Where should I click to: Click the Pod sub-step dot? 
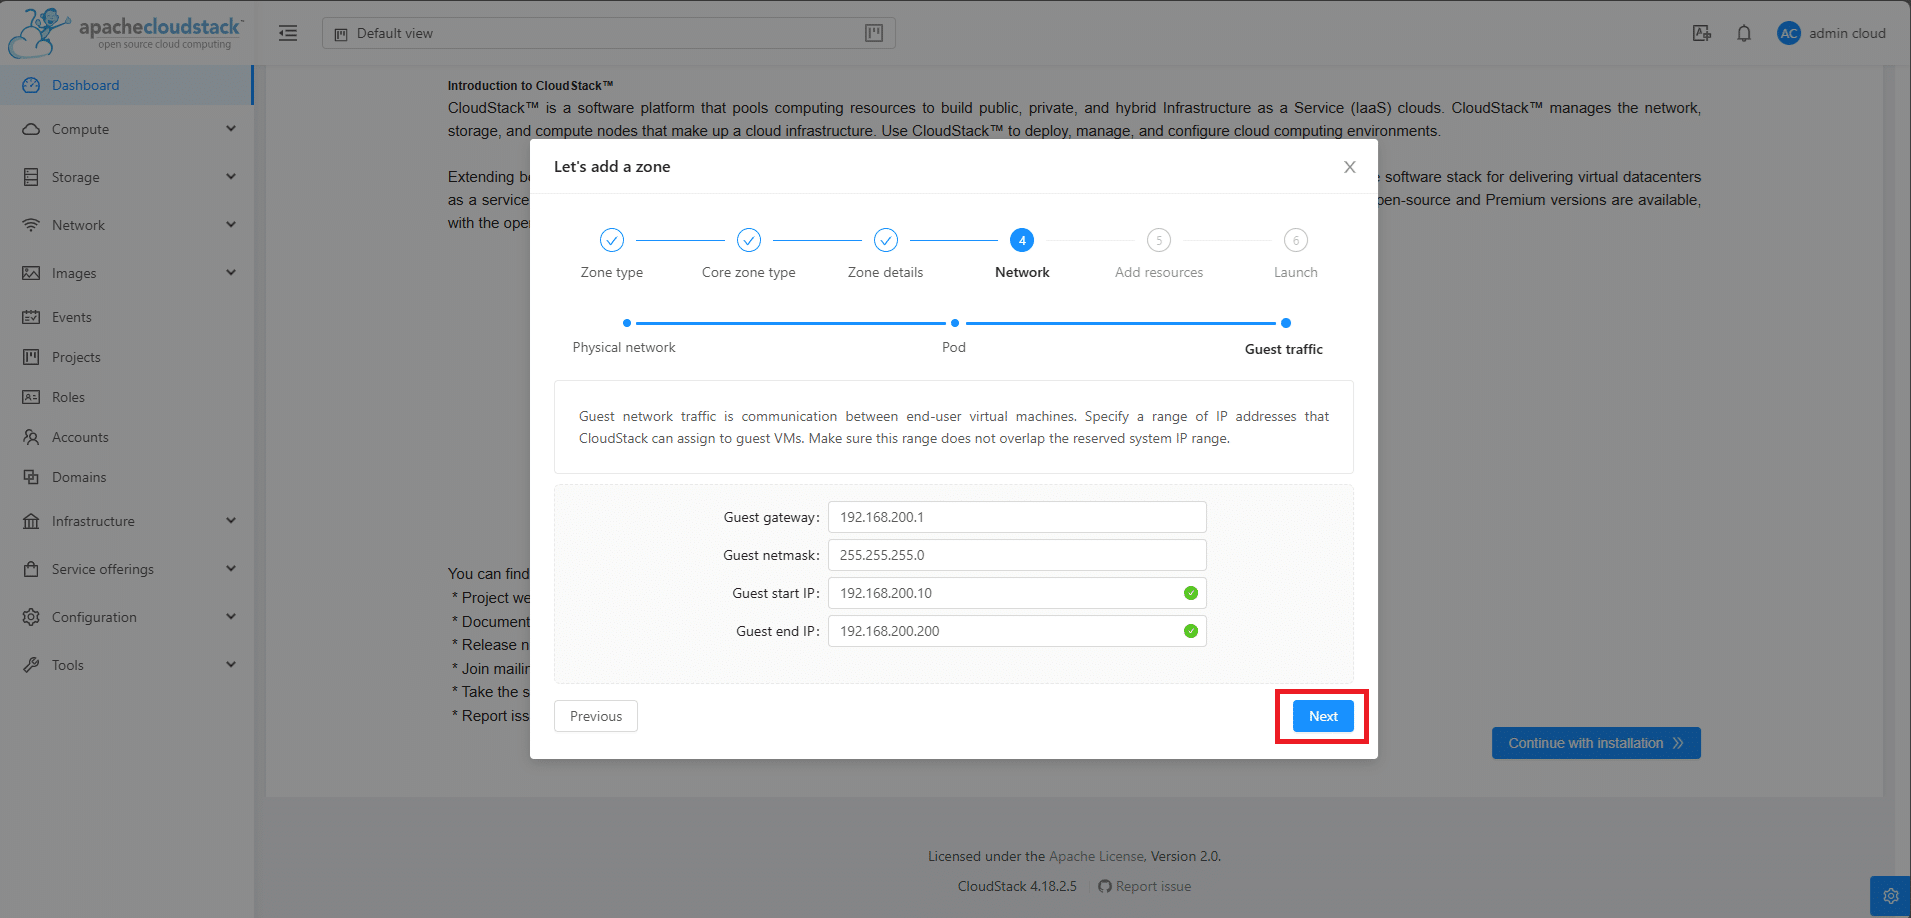click(x=955, y=323)
